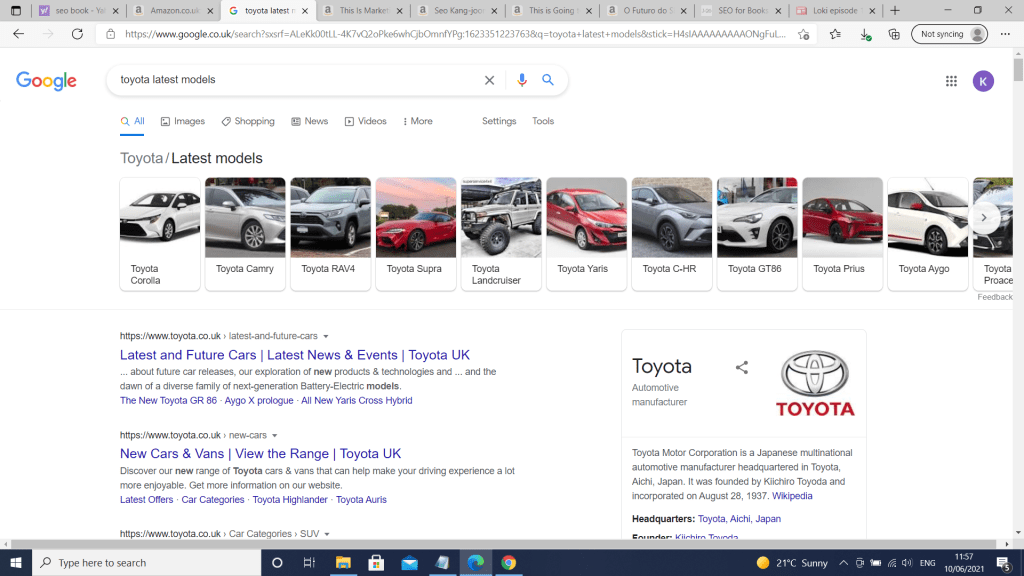The height and width of the screenshot is (576, 1024).
Task: Reload the page with refresh icon
Action: tap(77, 33)
